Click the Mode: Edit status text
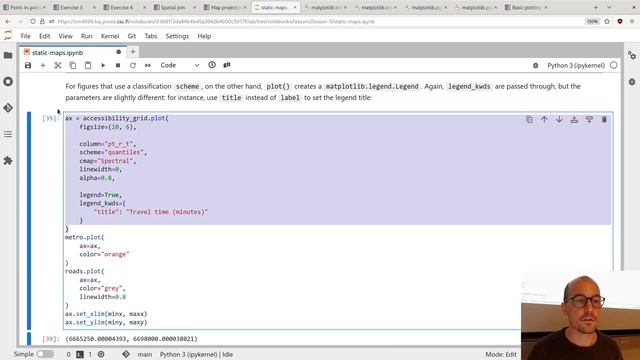The width and height of the screenshot is (640, 360). click(x=501, y=354)
